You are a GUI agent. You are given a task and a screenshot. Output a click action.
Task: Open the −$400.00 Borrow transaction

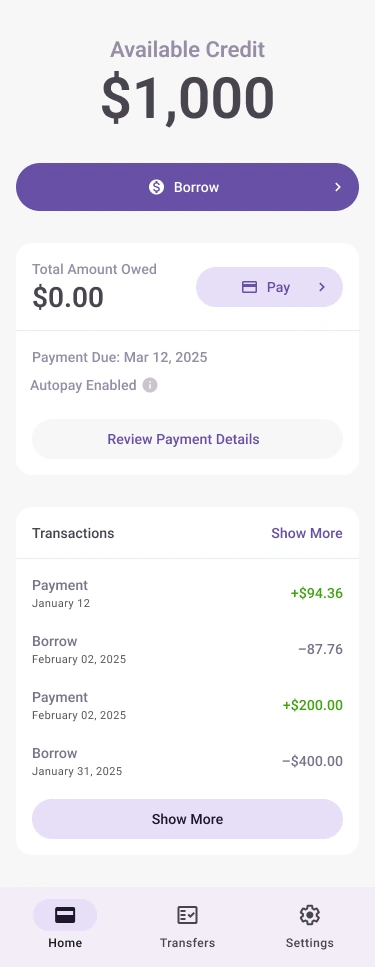(x=188, y=762)
